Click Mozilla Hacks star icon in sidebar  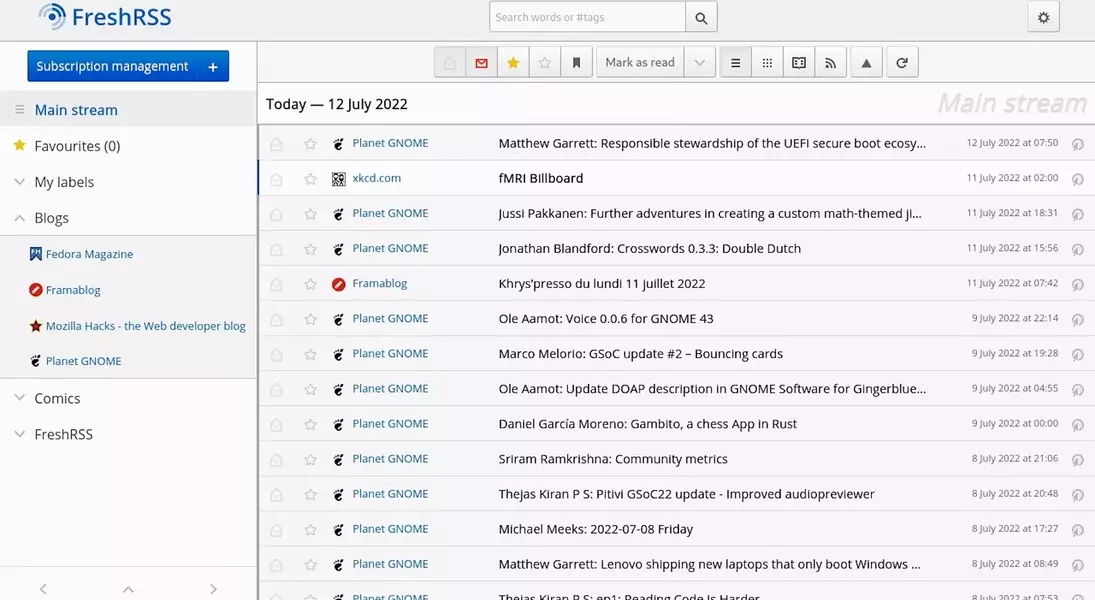click(x=36, y=325)
